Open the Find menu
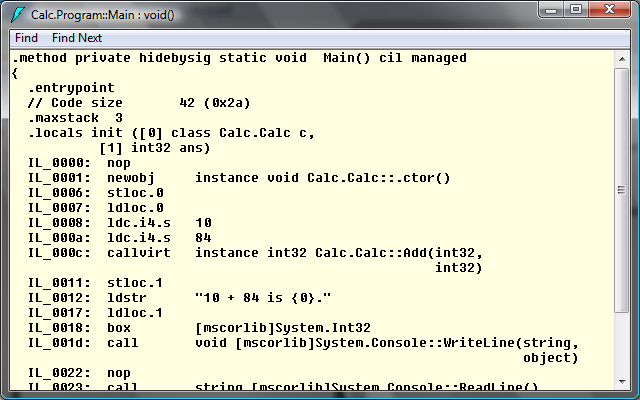Screen dimensions: 640x400 pos(26,38)
